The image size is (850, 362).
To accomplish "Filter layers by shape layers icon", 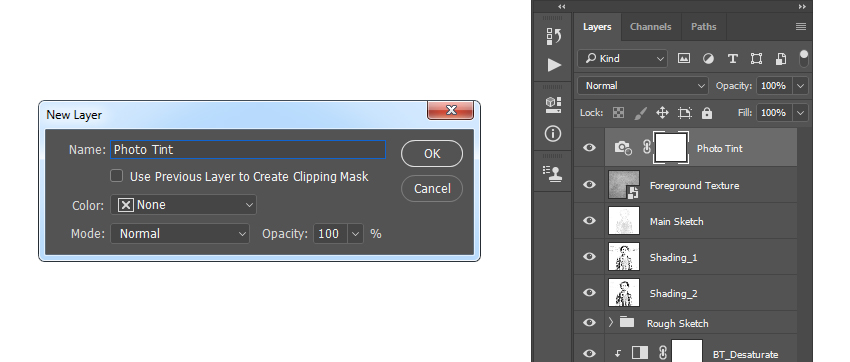I will point(756,59).
